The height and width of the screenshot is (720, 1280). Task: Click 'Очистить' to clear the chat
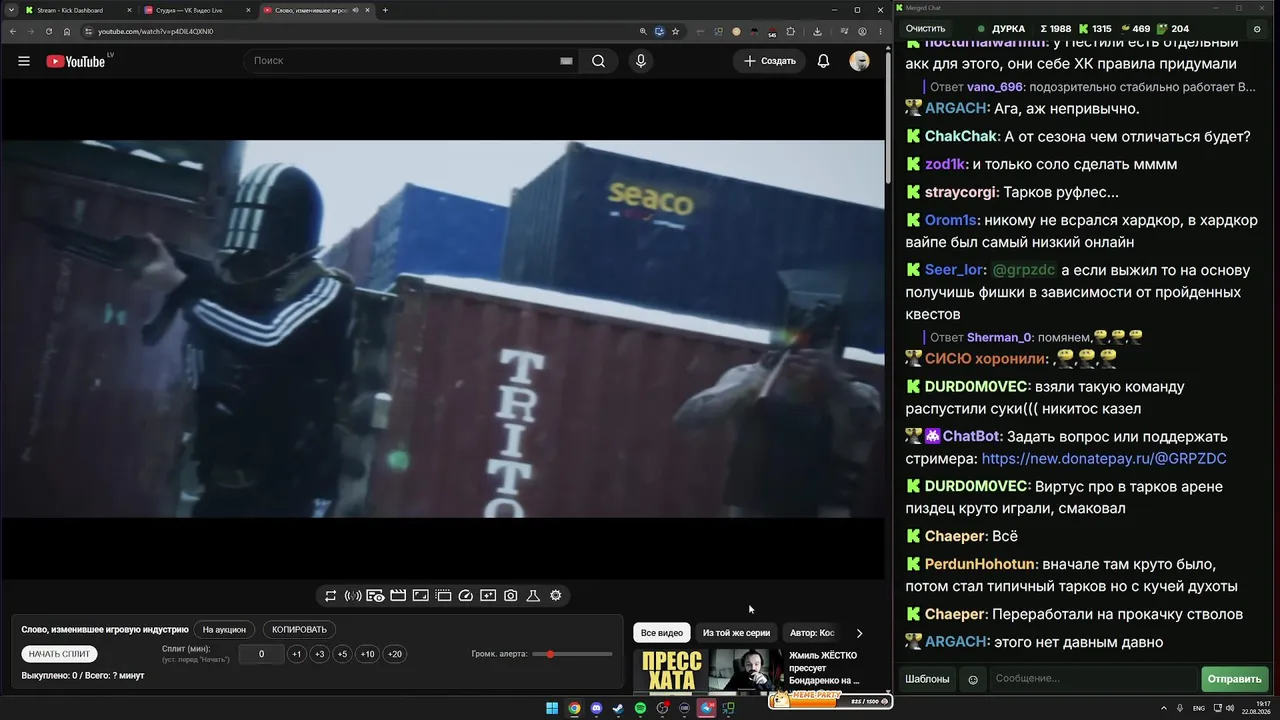(x=925, y=29)
